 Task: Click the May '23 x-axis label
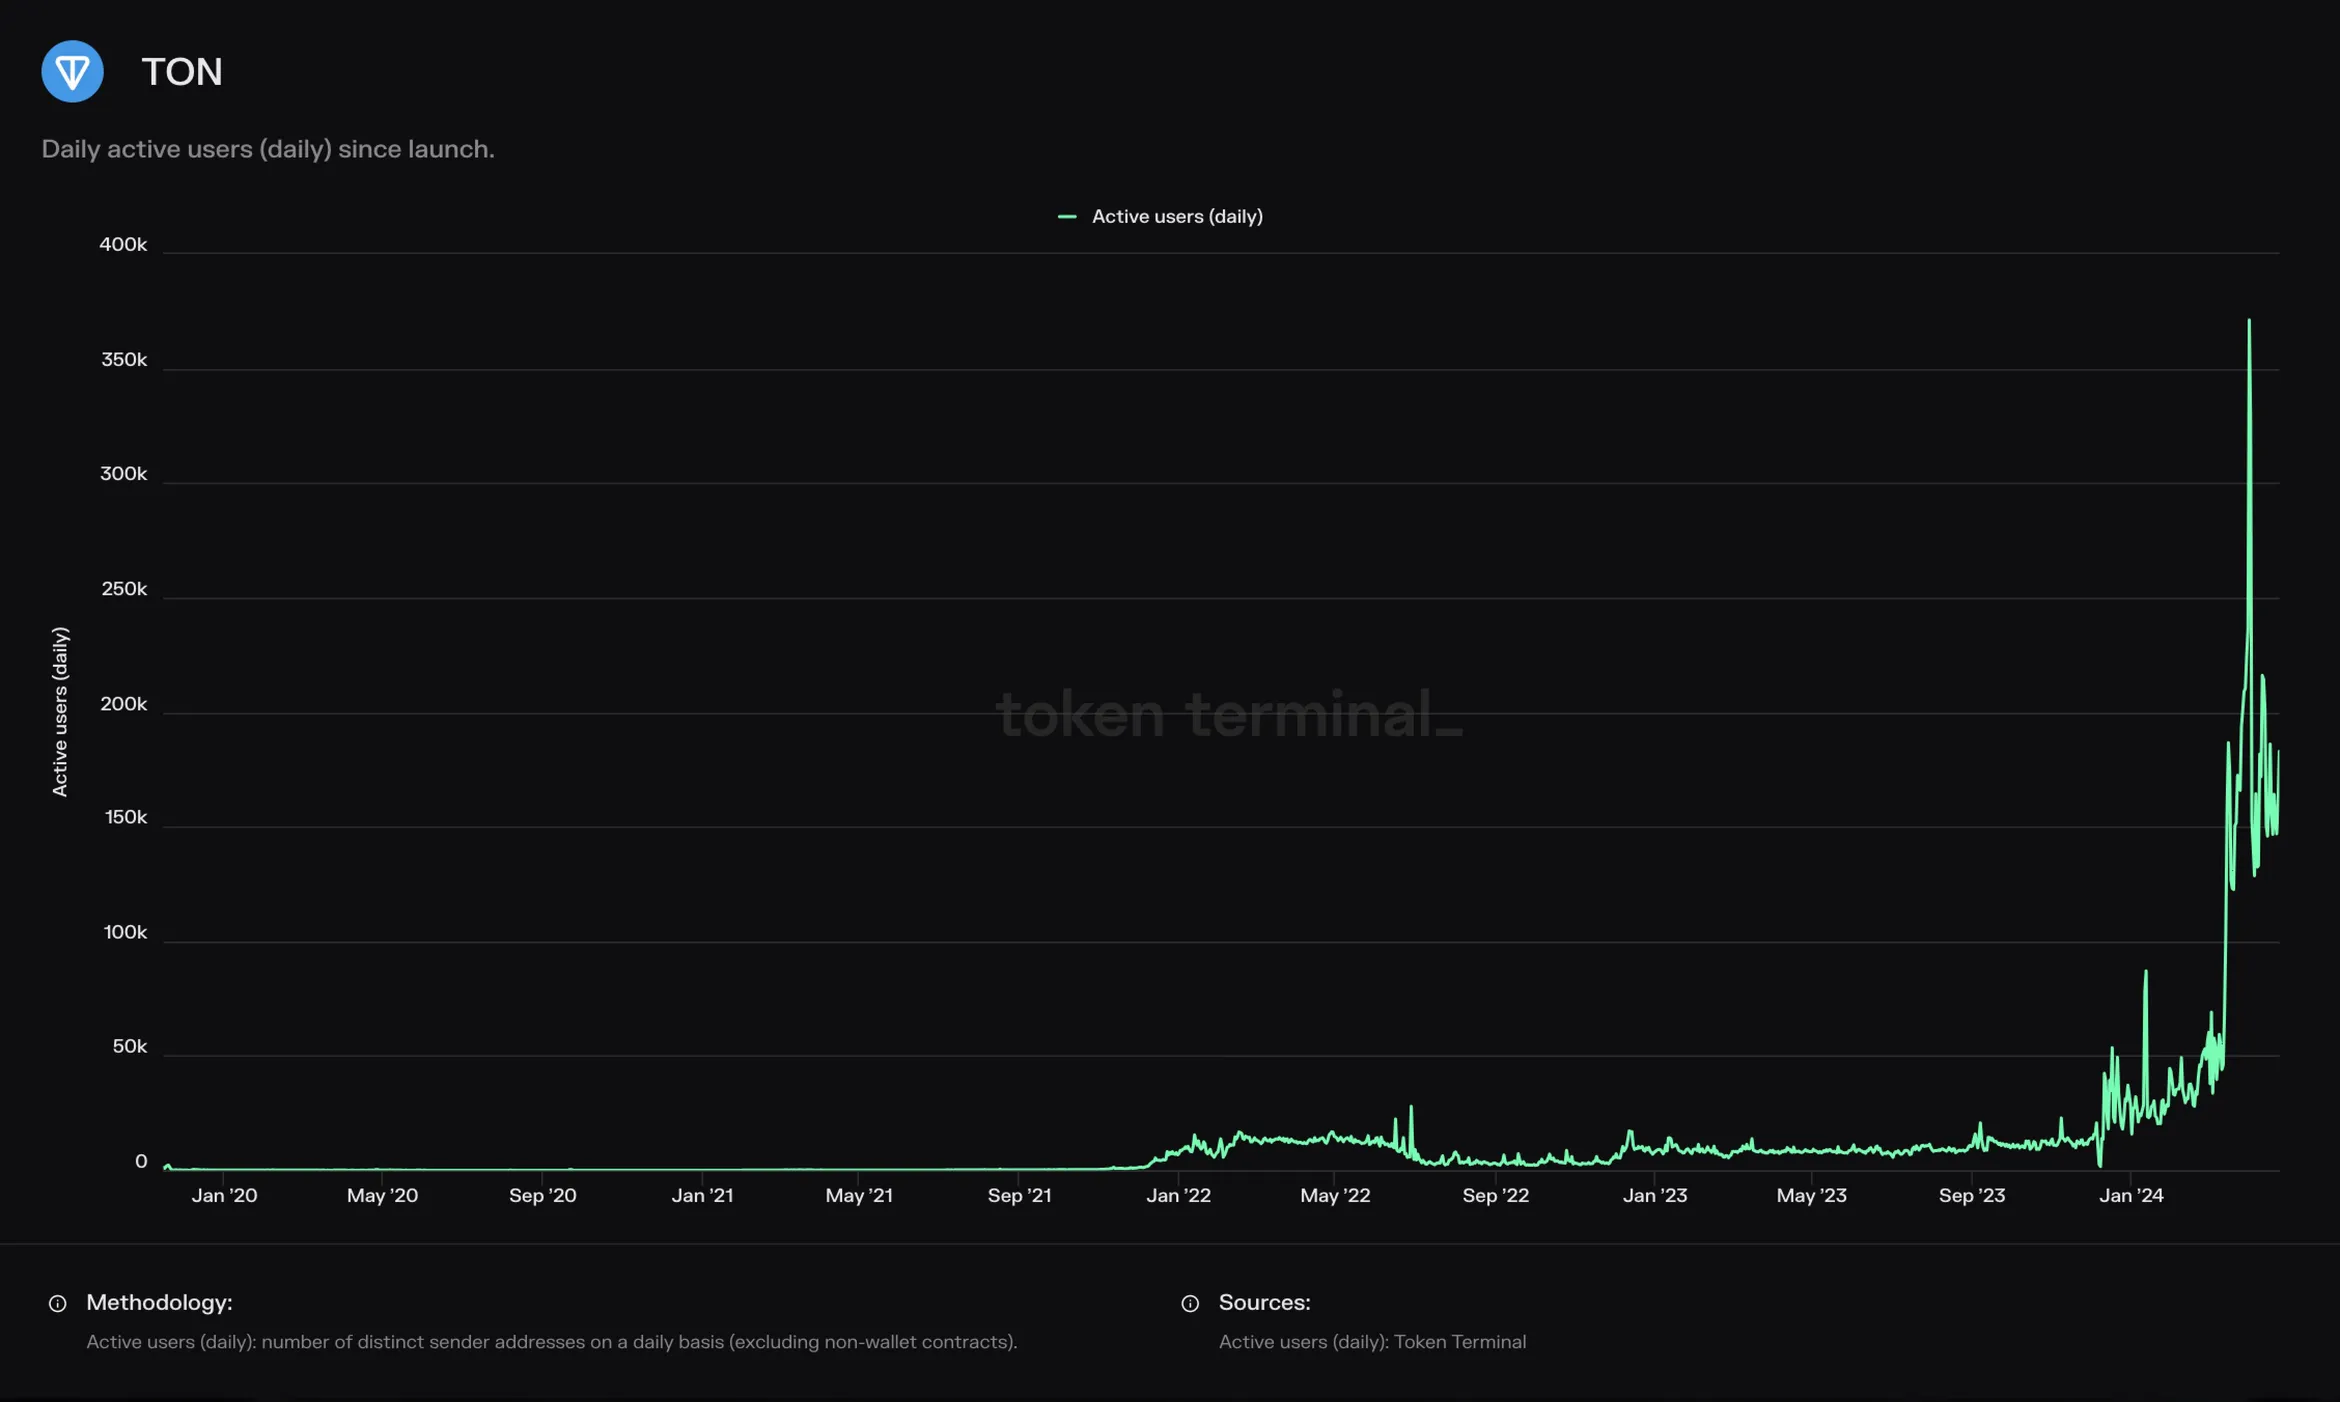point(1811,1195)
